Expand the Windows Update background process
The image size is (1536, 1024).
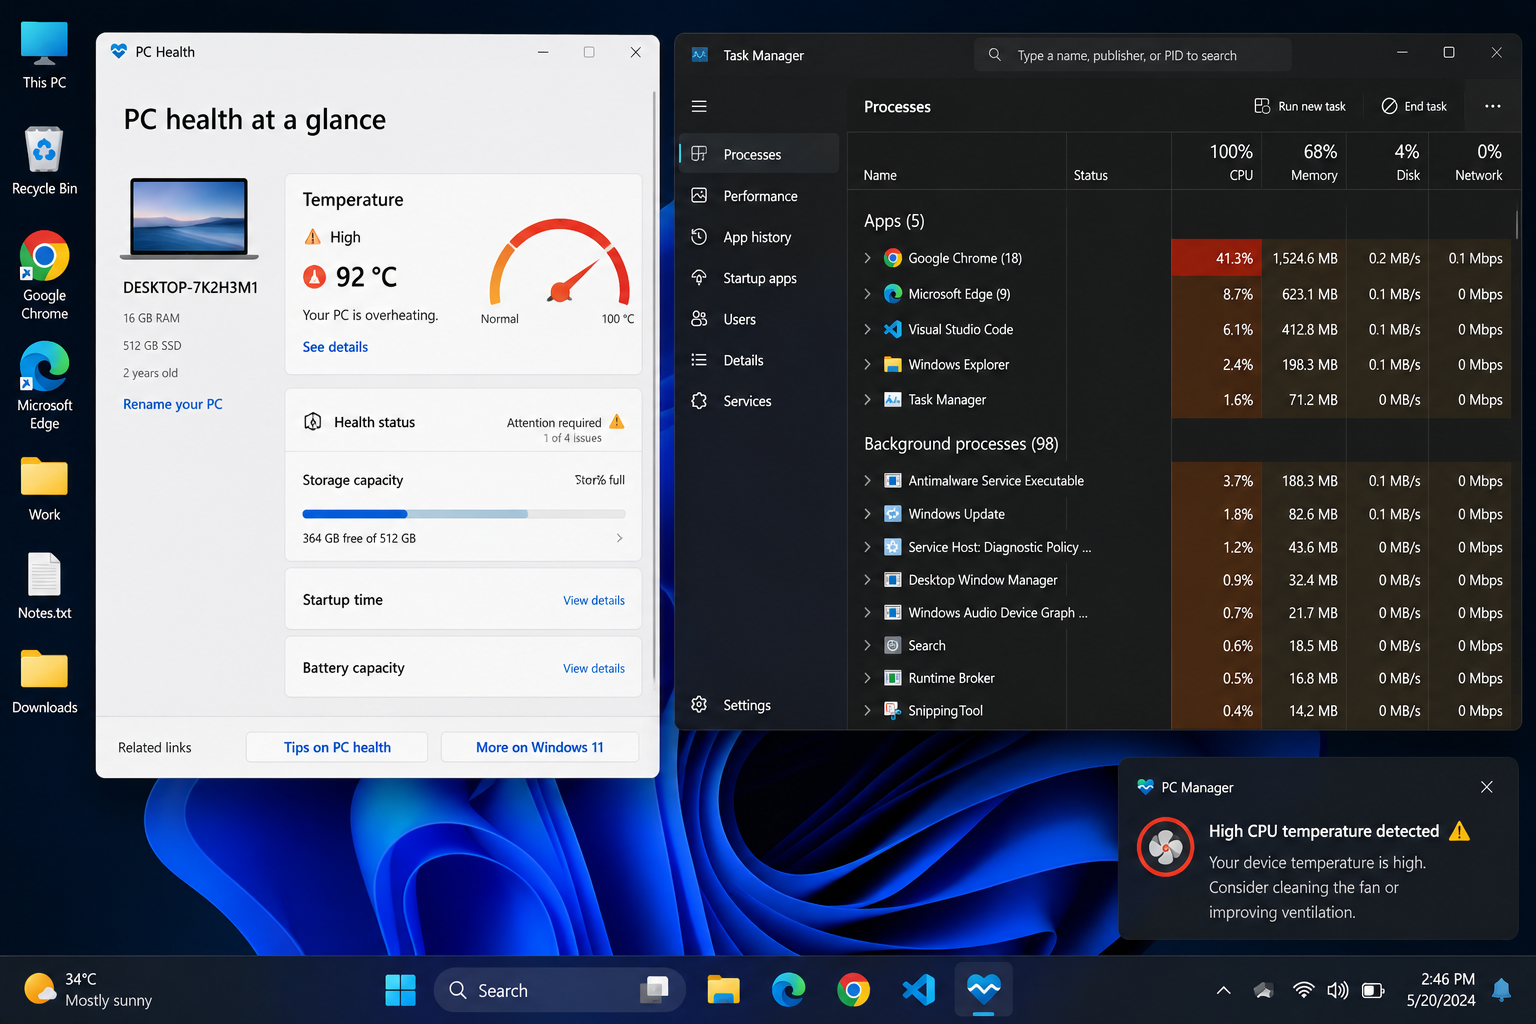coord(867,514)
